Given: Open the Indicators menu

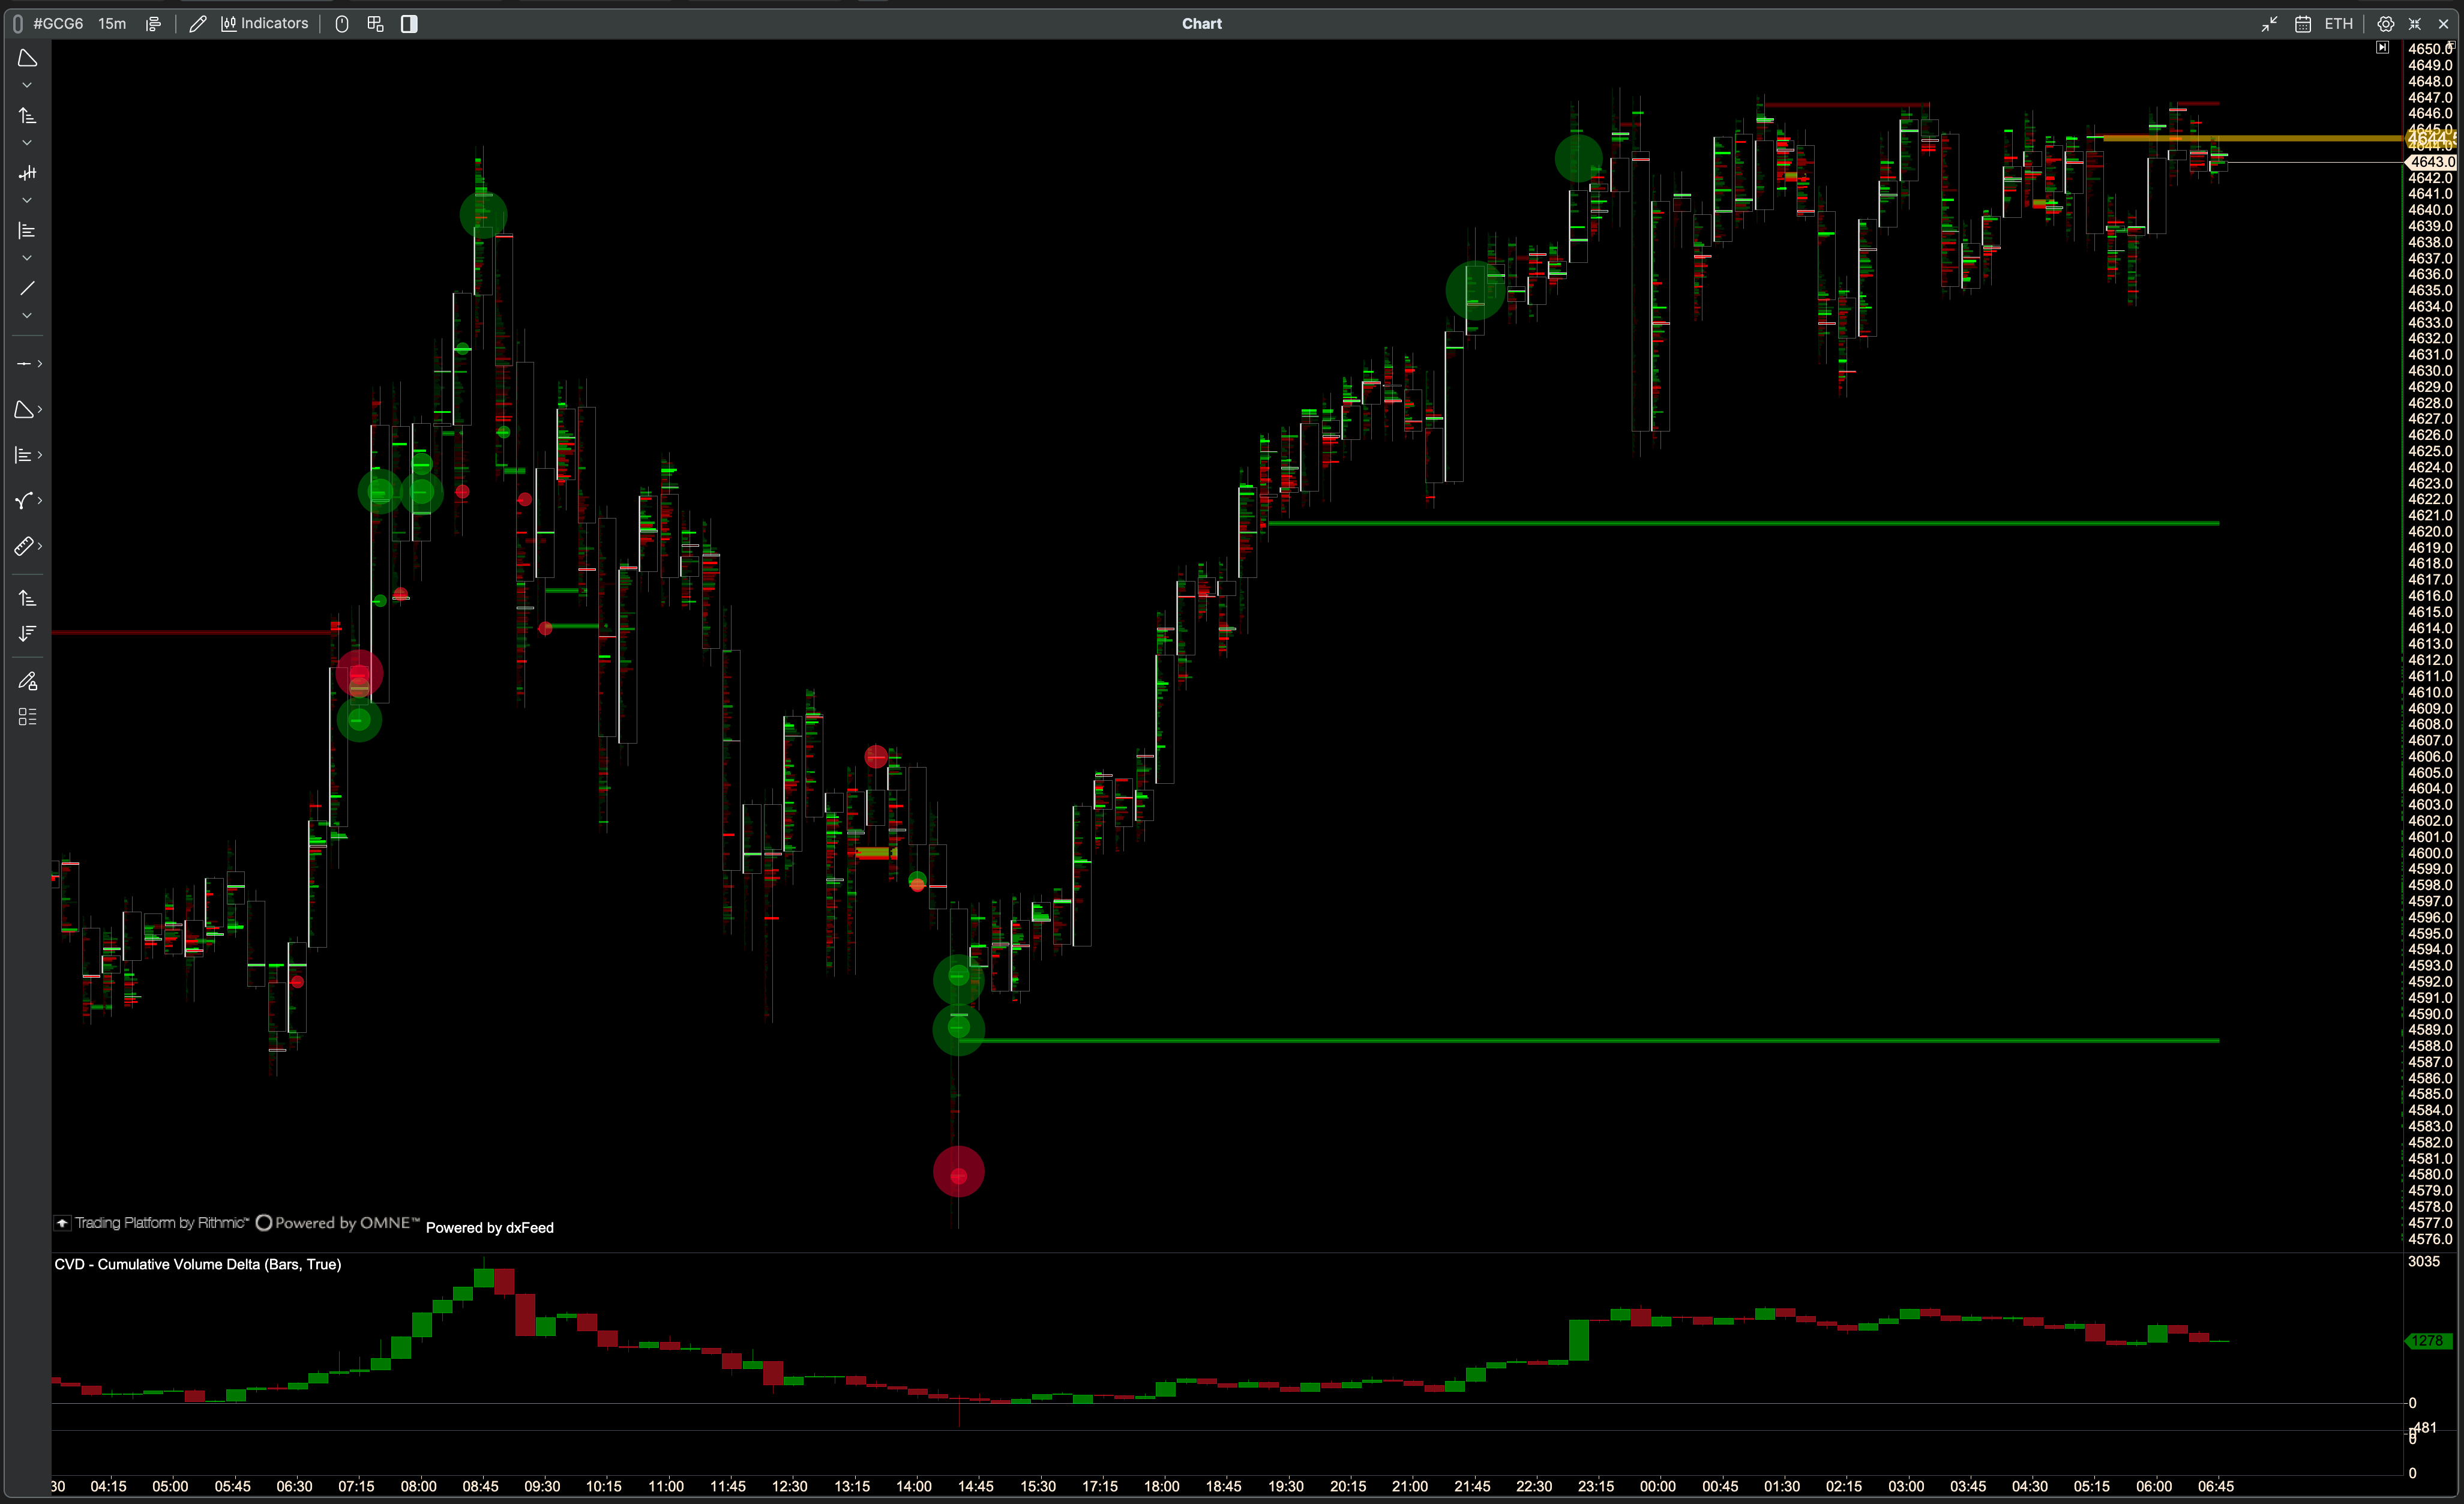Looking at the screenshot, I should pyautogui.click(x=265, y=24).
